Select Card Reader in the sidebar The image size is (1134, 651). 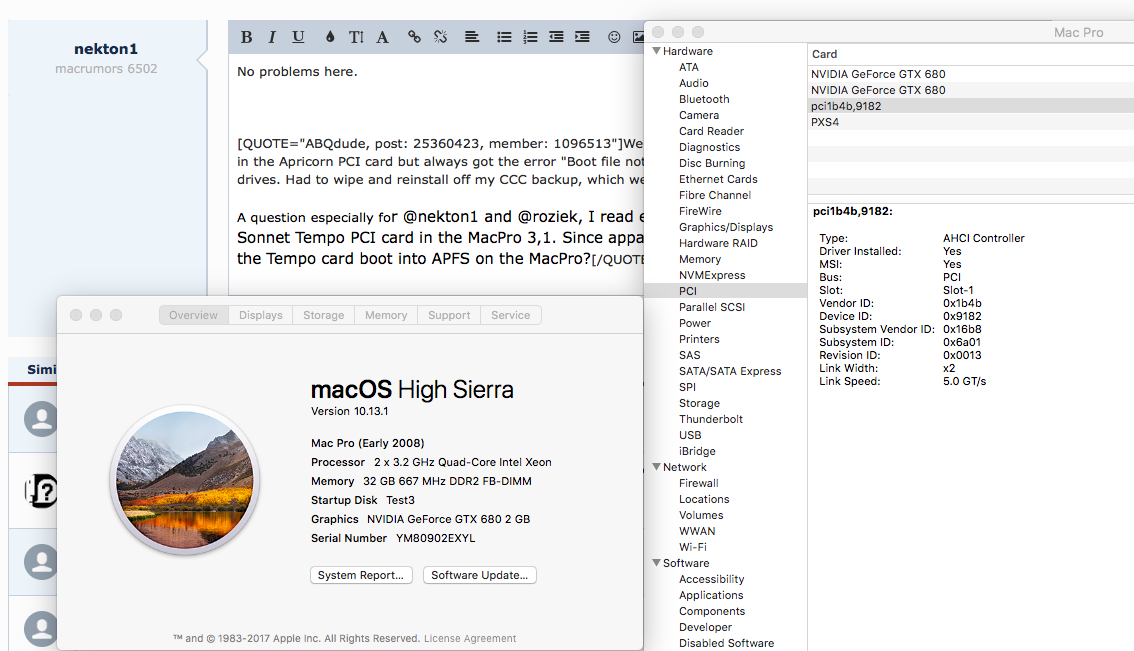[711, 131]
